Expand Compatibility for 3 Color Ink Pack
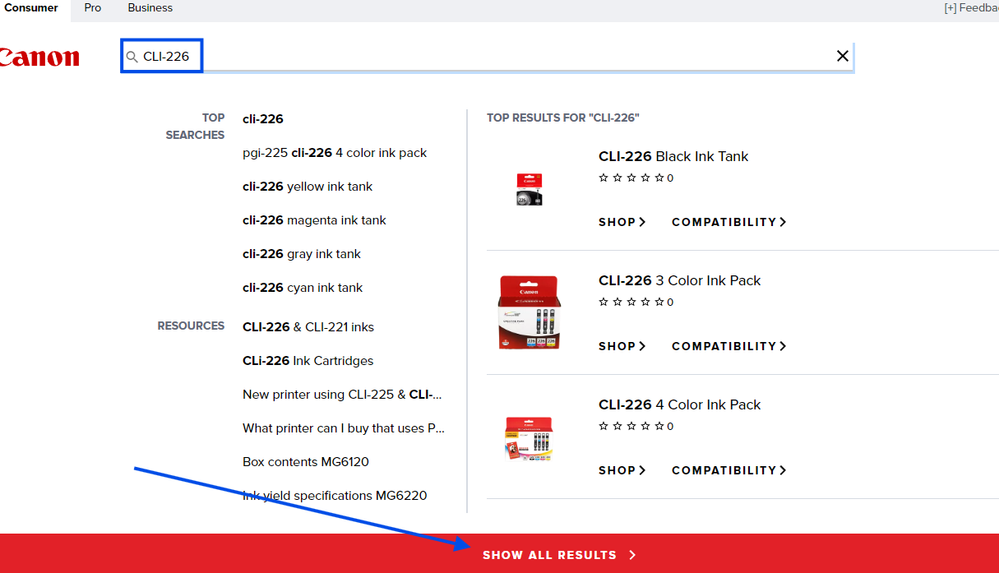 coord(728,346)
